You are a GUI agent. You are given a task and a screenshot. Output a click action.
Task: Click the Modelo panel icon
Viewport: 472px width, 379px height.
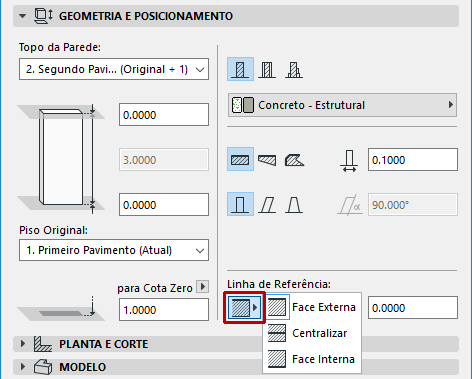point(43,367)
